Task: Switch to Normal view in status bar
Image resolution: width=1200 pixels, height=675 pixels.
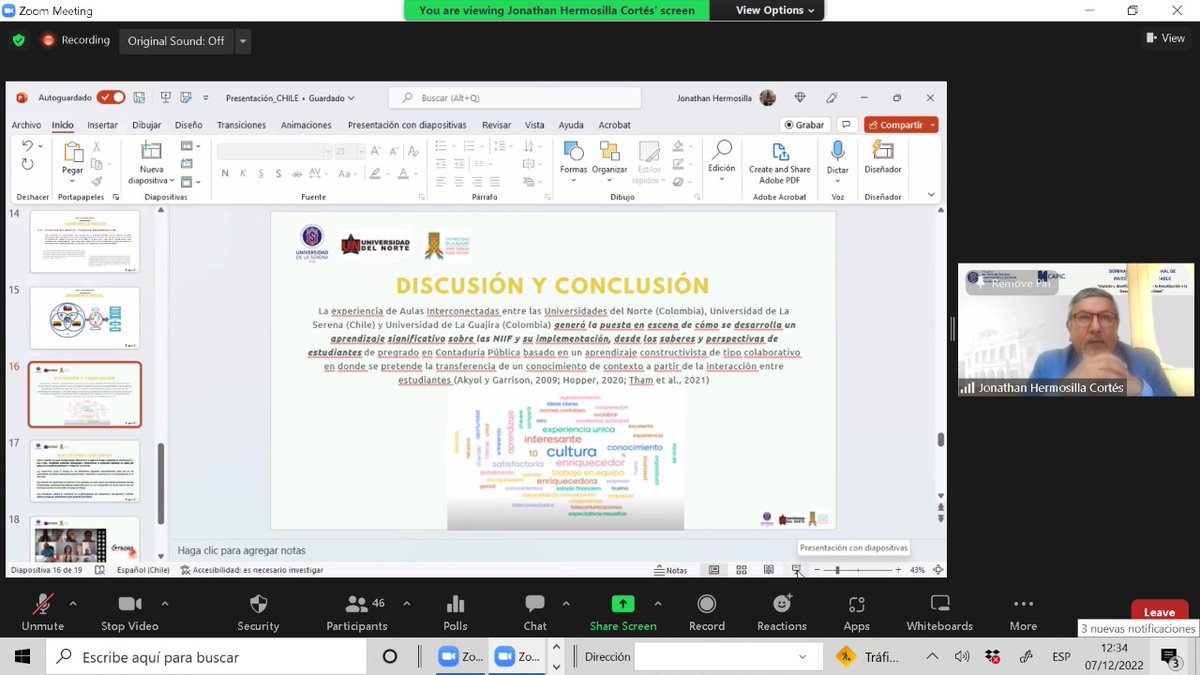Action: click(714, 570)
